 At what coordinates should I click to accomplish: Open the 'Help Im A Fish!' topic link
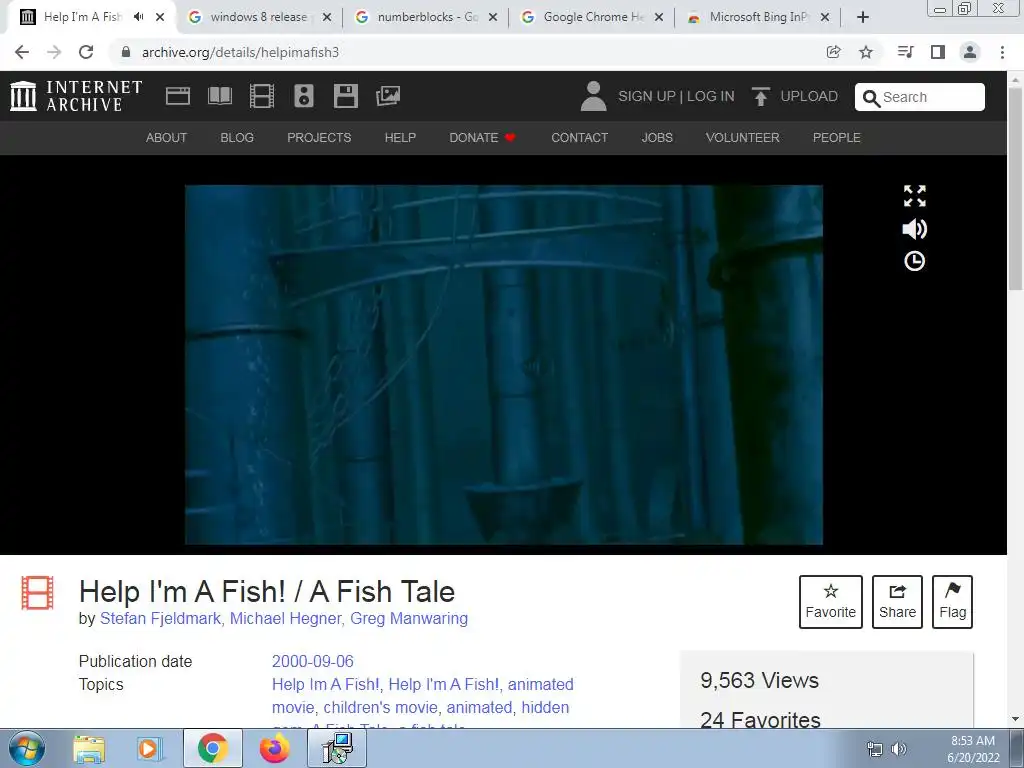[325, 684]
